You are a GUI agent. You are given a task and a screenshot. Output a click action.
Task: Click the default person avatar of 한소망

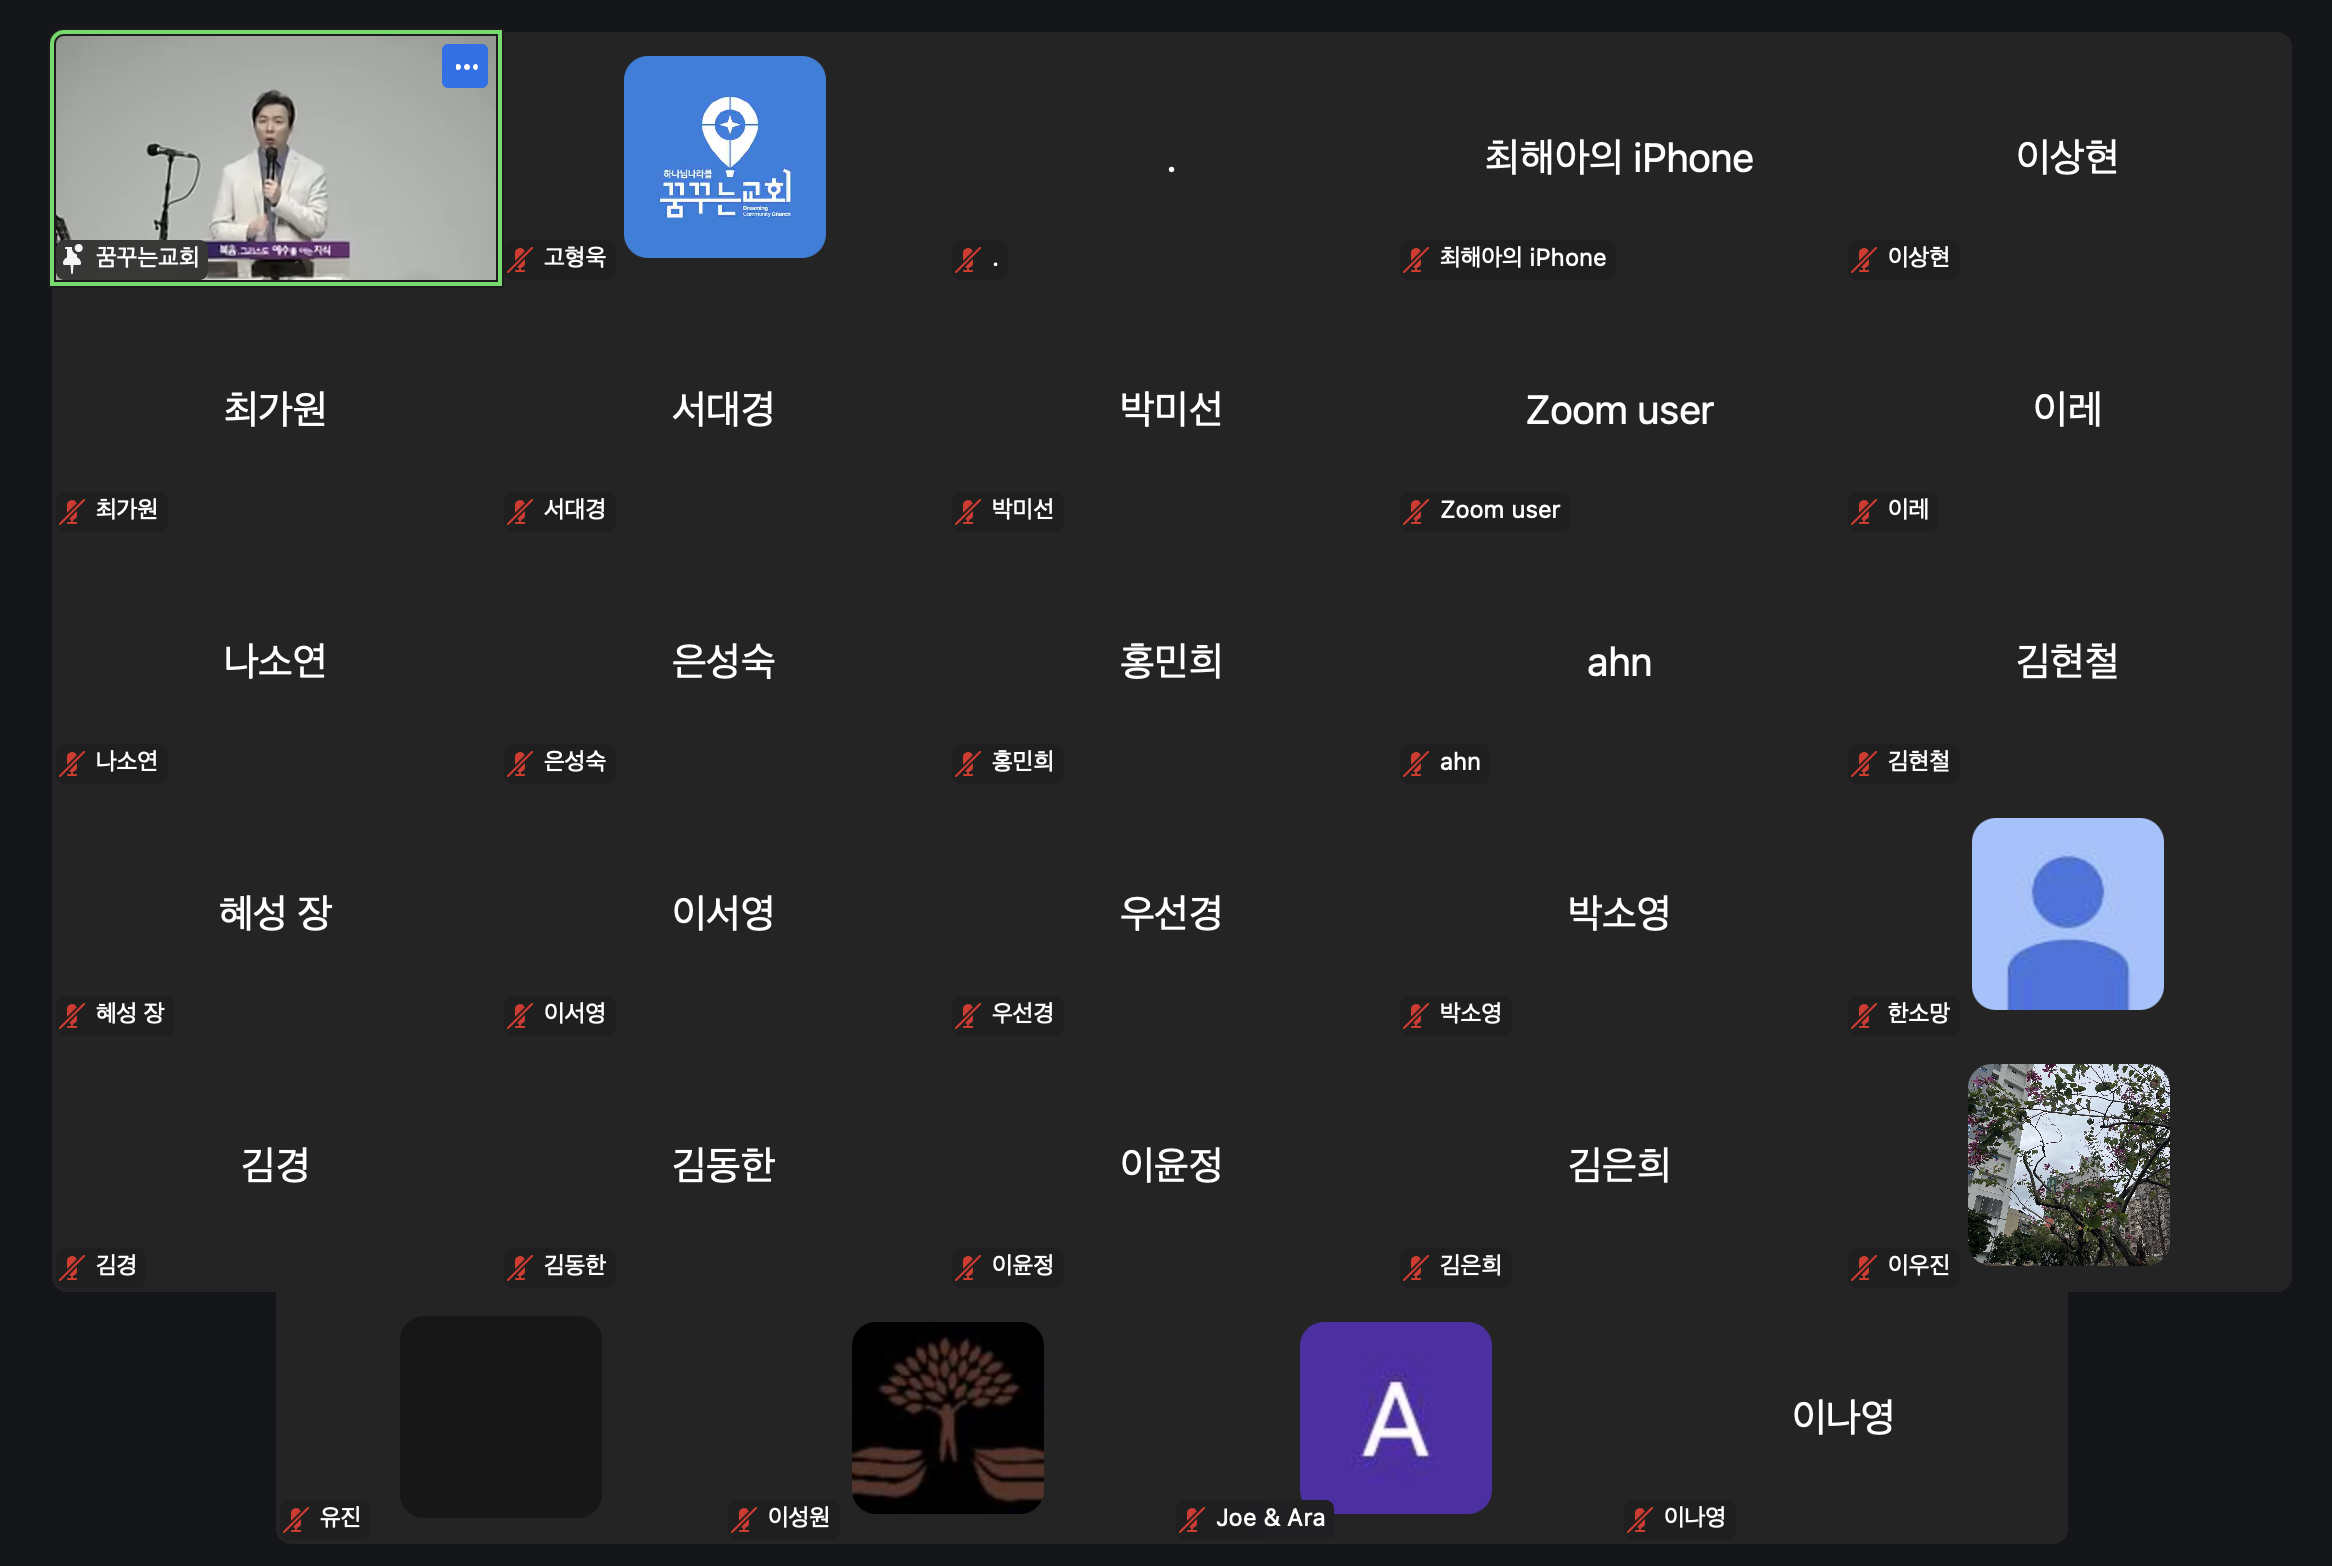2068,913
